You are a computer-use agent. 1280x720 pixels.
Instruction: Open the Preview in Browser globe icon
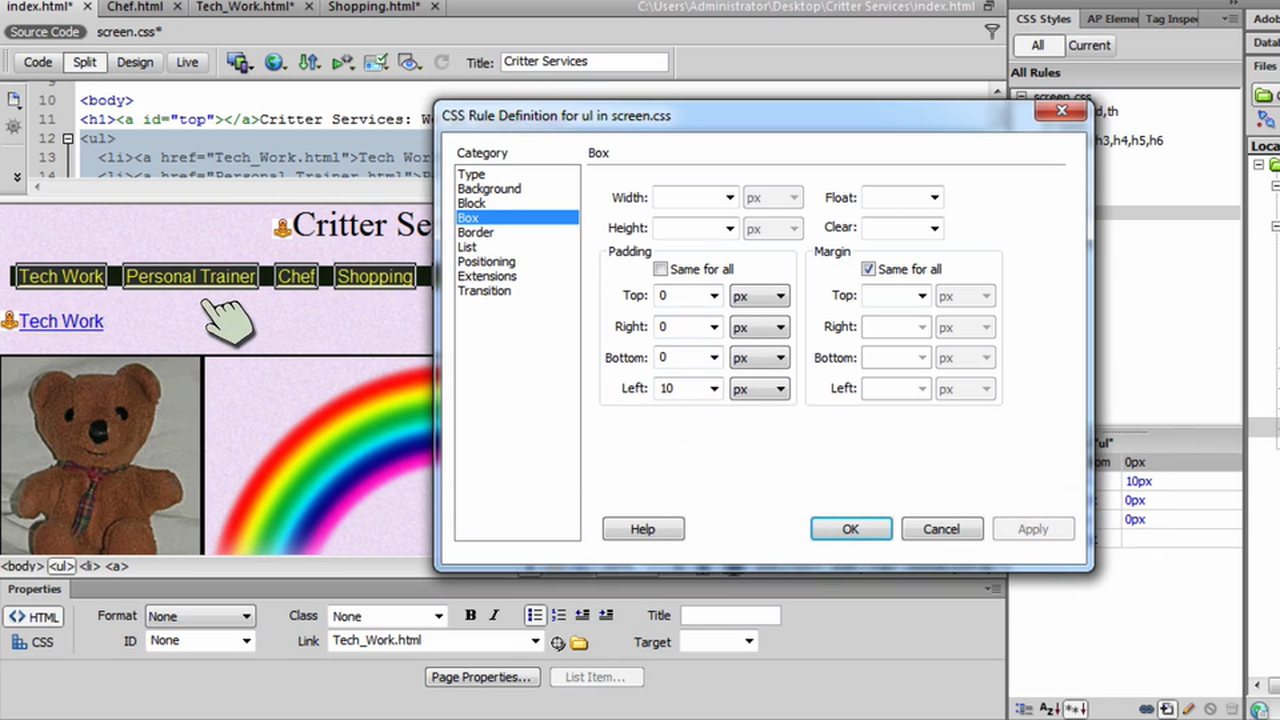click(x=275, y=61)
